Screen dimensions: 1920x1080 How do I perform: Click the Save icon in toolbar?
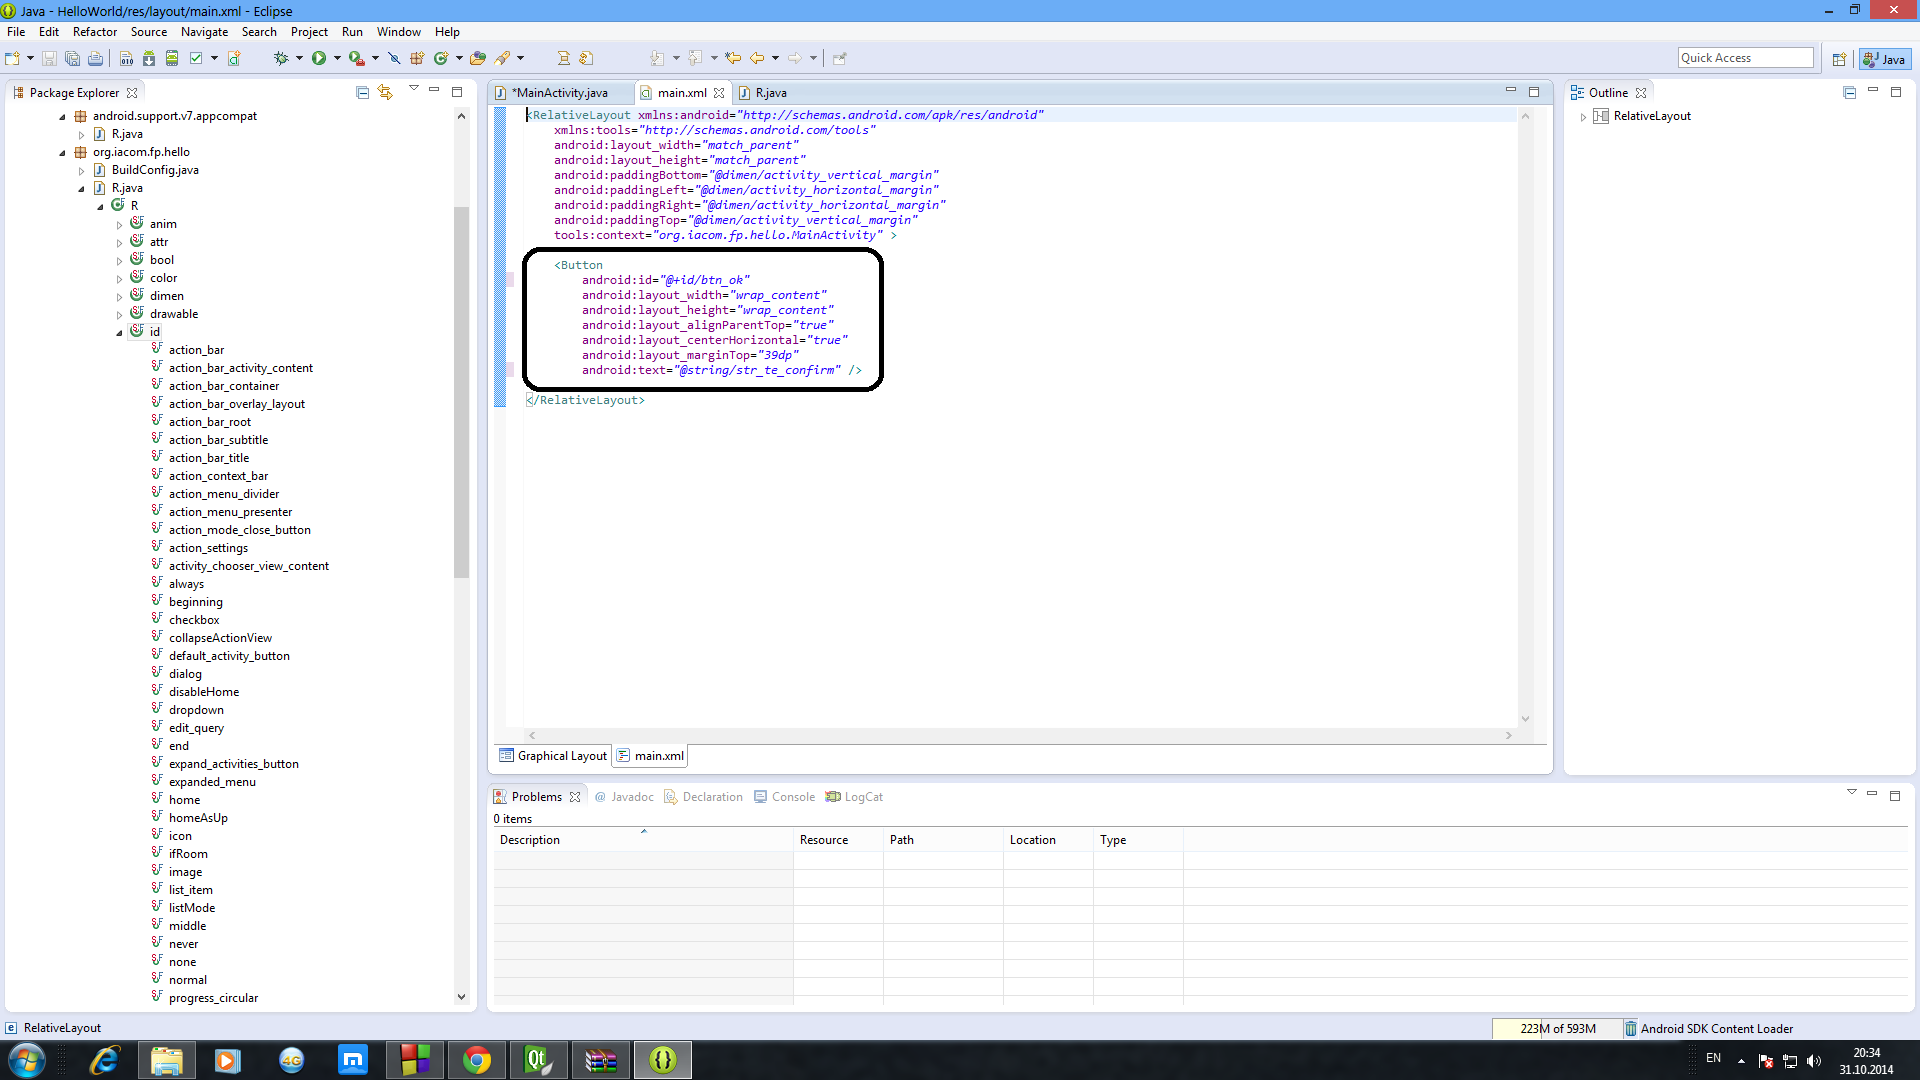(x=49, y=58)
